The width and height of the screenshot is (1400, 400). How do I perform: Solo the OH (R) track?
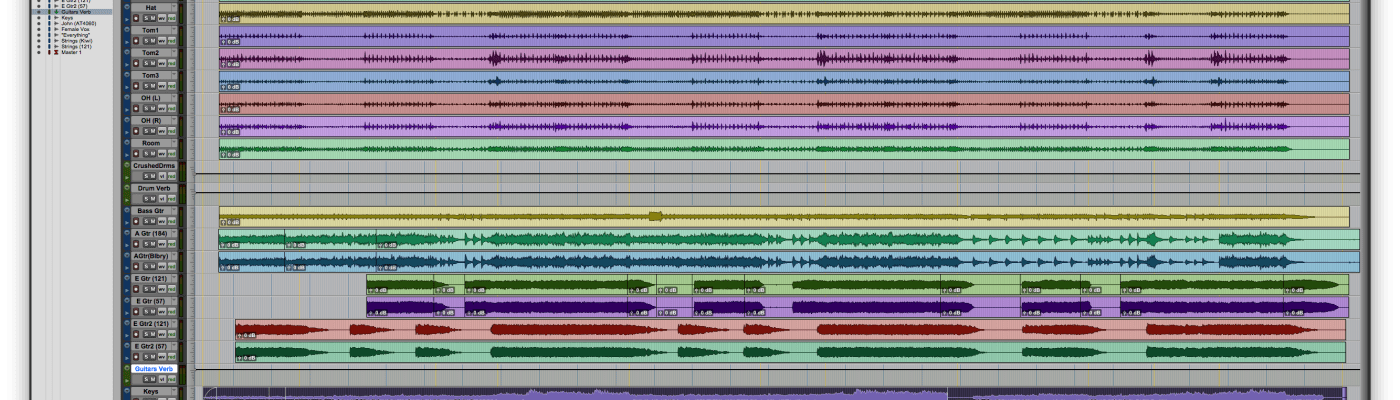[x=144, y=132]
